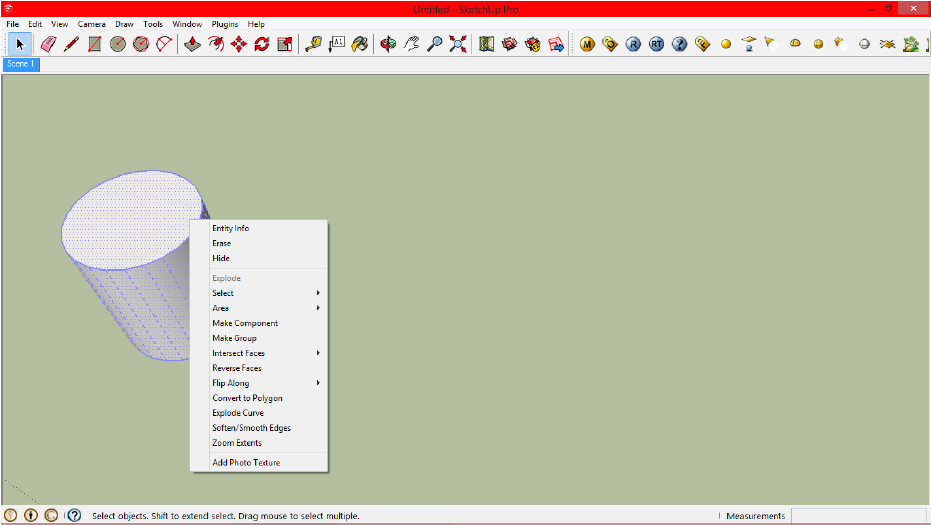Open the Extension Warehouse icon

(533, 44)
